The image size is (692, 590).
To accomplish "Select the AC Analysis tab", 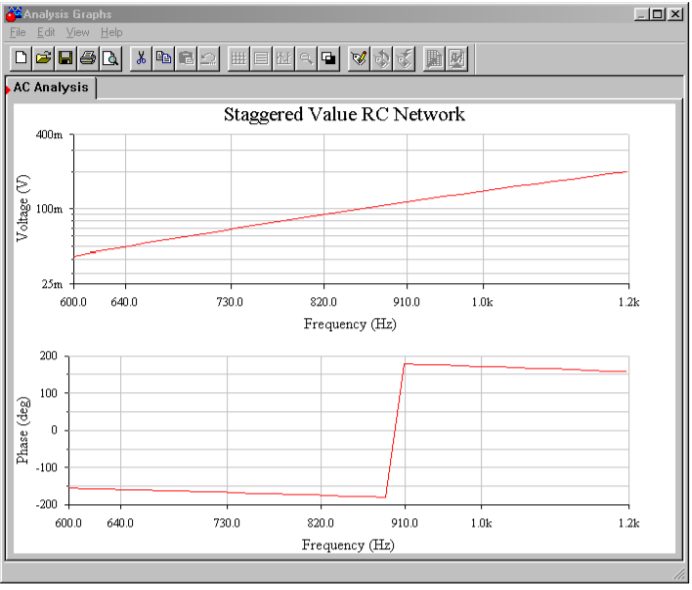I will (51, 87).
